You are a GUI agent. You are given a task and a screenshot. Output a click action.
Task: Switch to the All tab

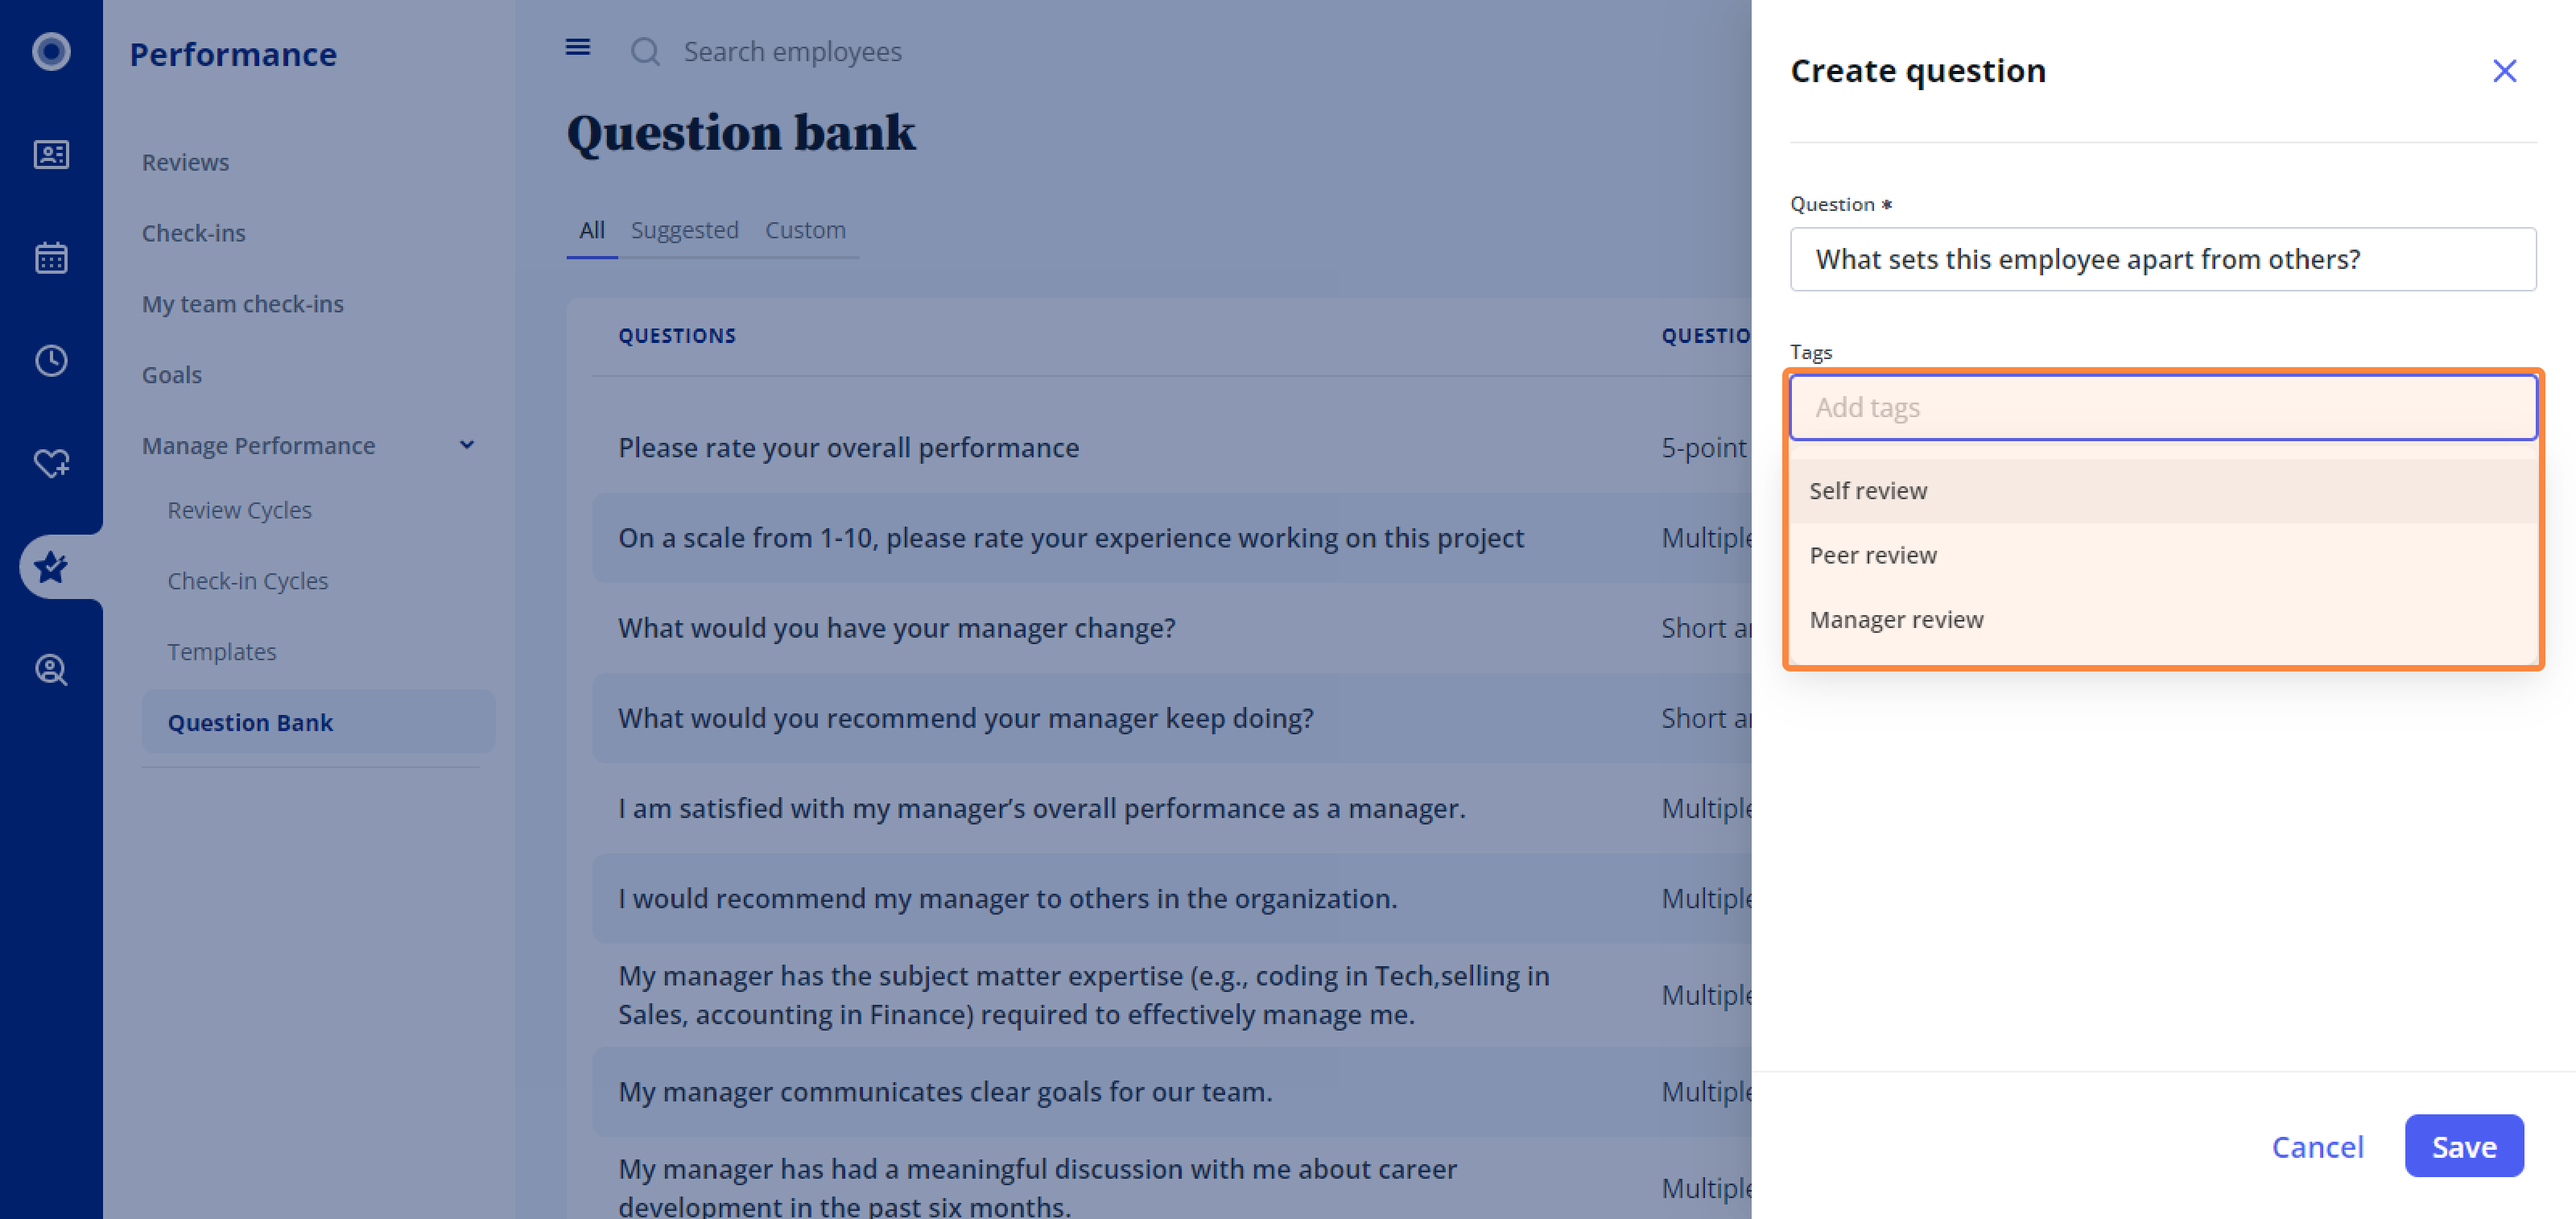click(x=591, y=230)
